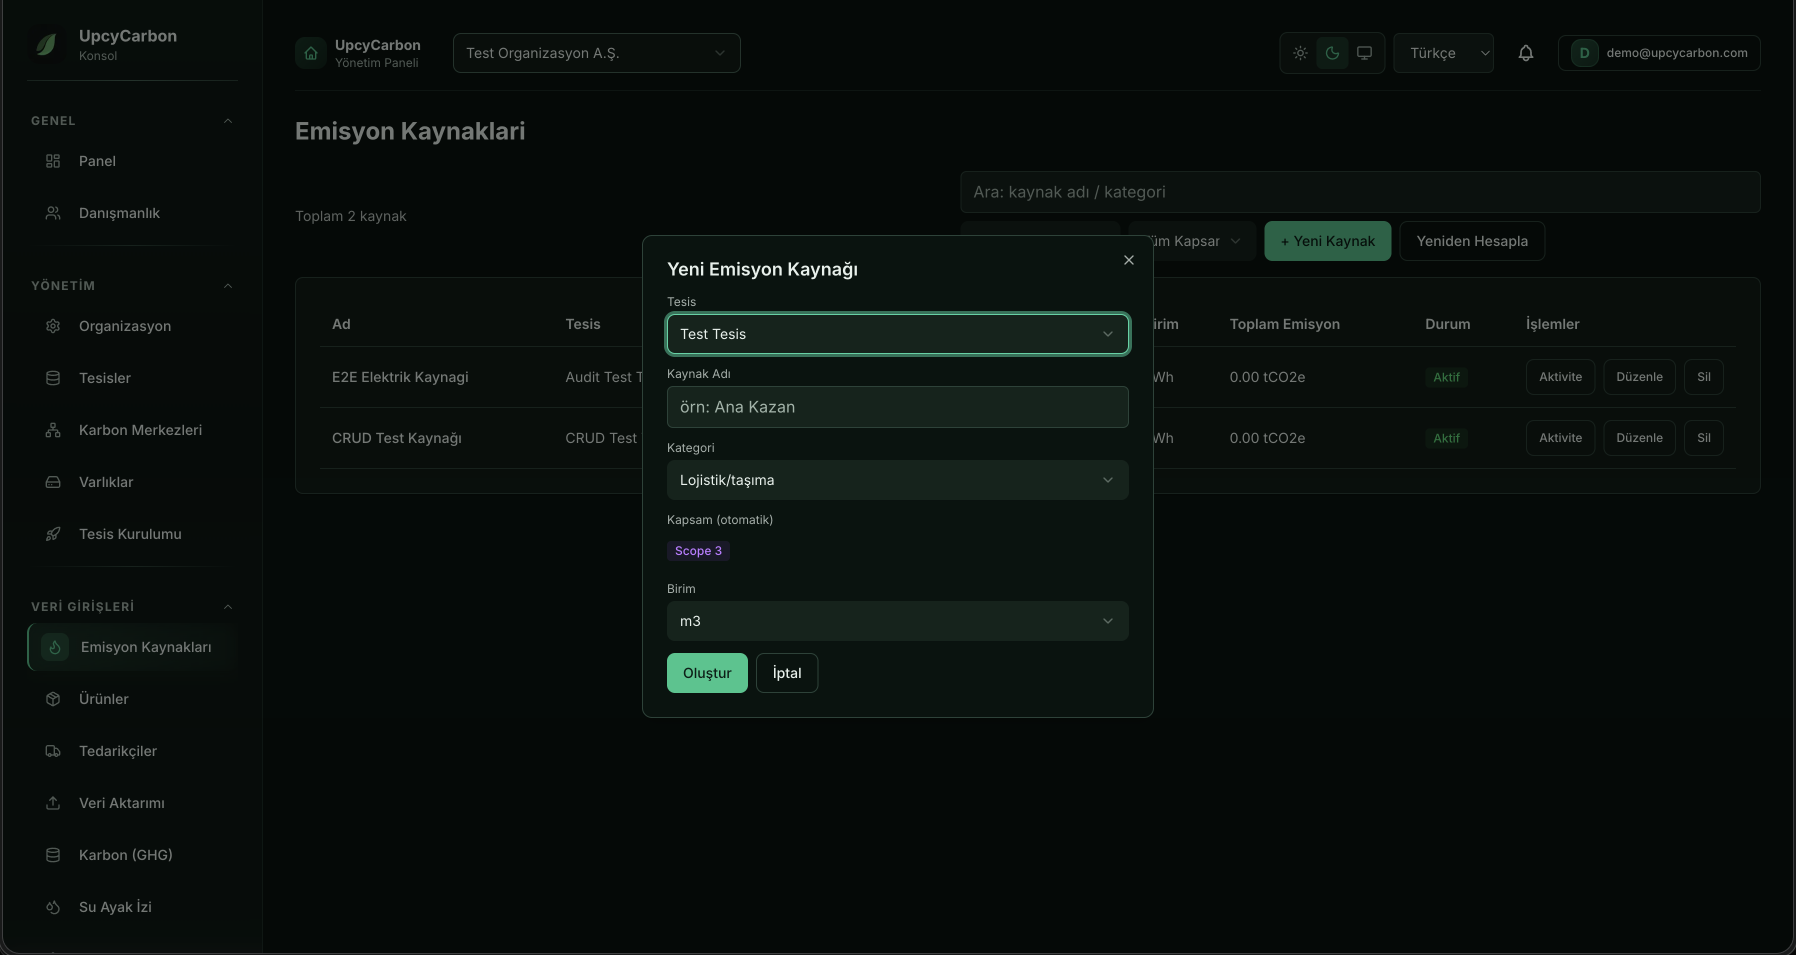Image resolution: width=1796 pixels, height=955 pixels.
Task: Open notifications bell icon
Action: point(1526,53)
